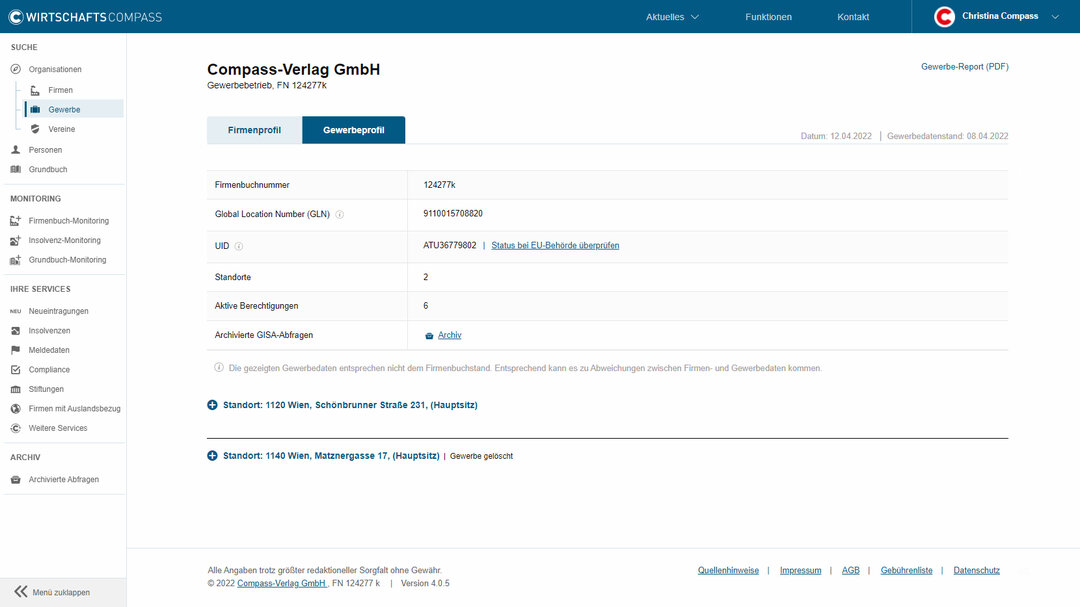Expand Standort 1140 Wien Matznergasse 17

pos(212,455)
